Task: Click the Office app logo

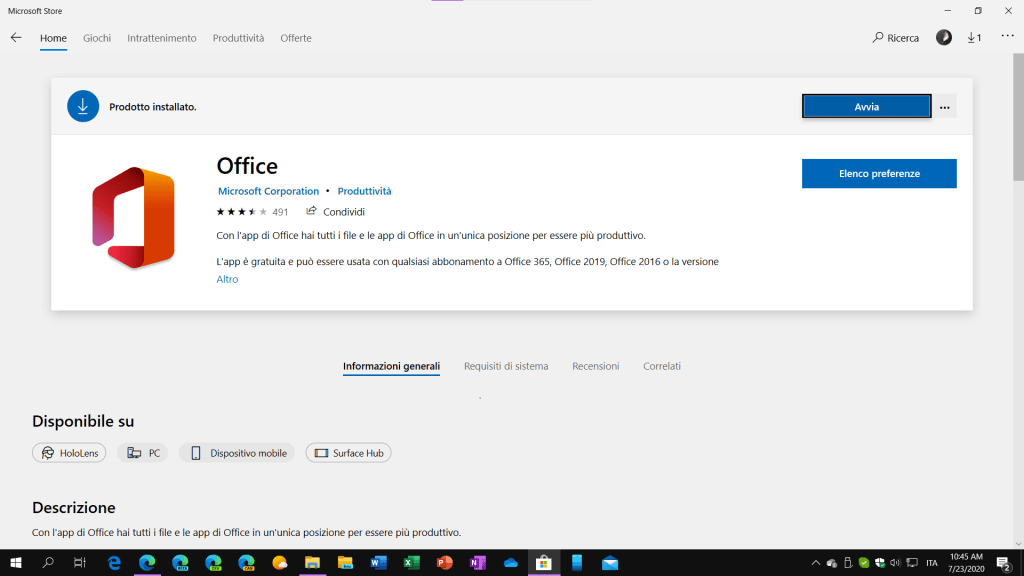Action: (x=133, y=219)
